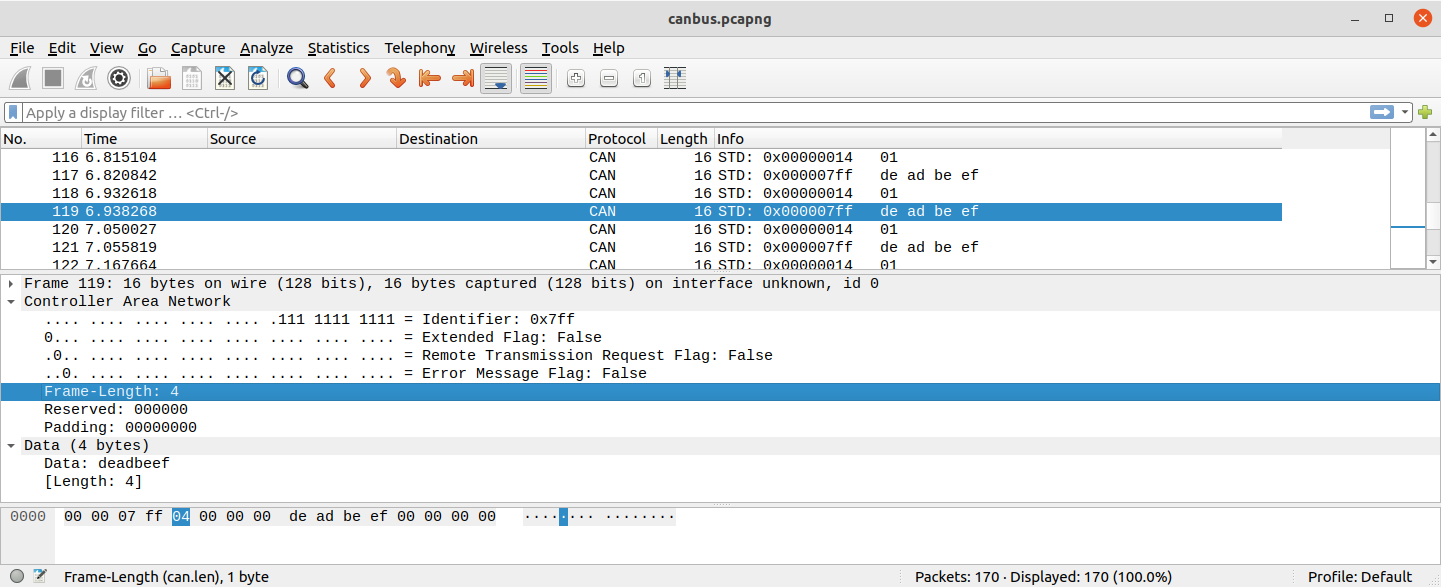This screenshot has width=1441, height=587.
Task: Sort packets by the Time column
Action: [144, 139]
